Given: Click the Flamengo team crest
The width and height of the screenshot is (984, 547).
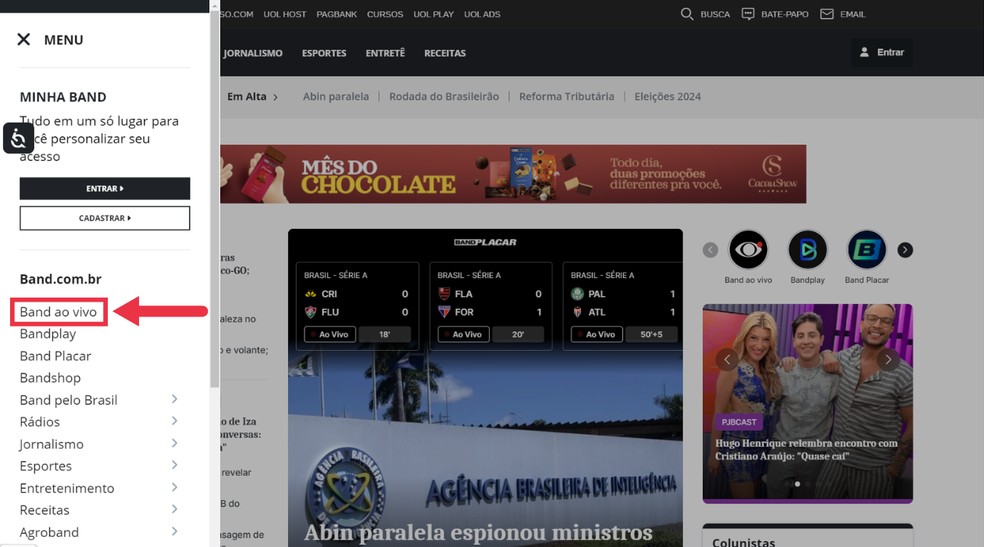Looking at the screenshot, I should pyautogui.click(x=444, y=293).
